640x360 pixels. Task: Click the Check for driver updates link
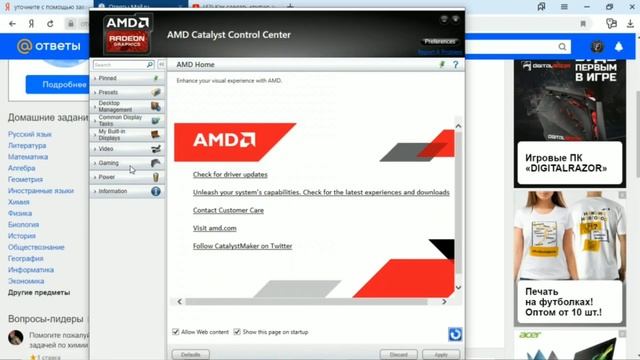(x=230, y=175)
